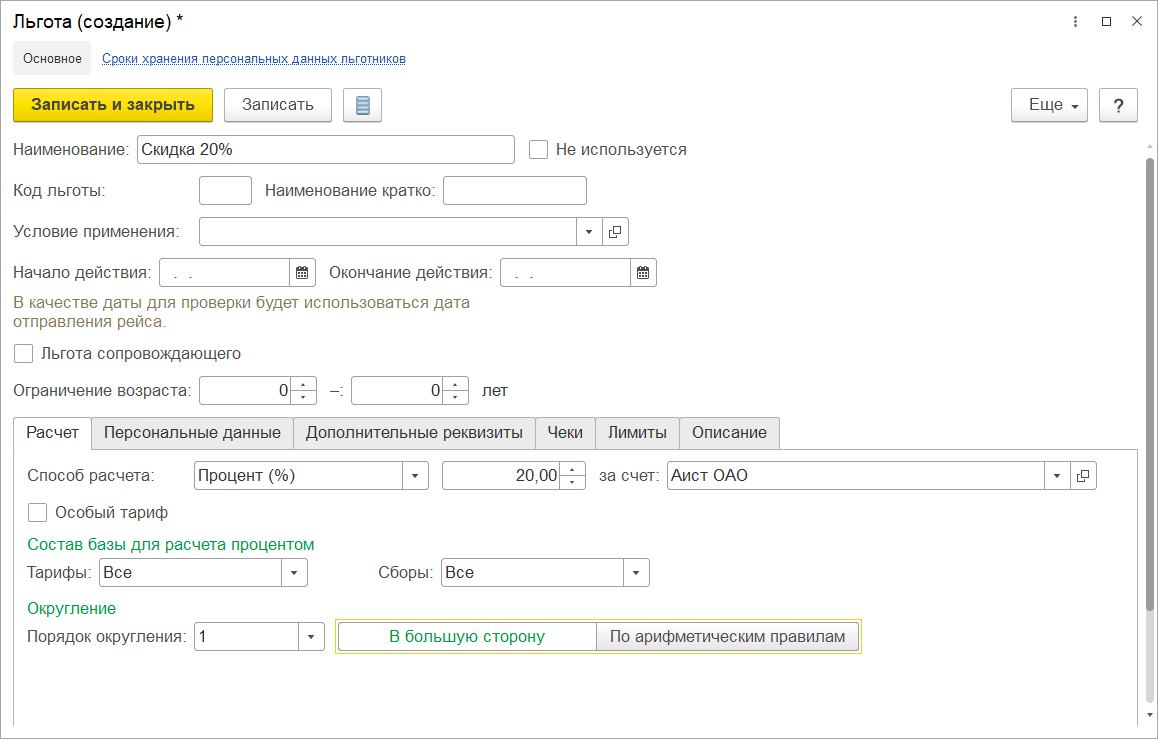Expand the за счет Аист ОАО dropdown
Image resolution: width=1158 pixels, height=740 pixels.
click(1057, 476)
